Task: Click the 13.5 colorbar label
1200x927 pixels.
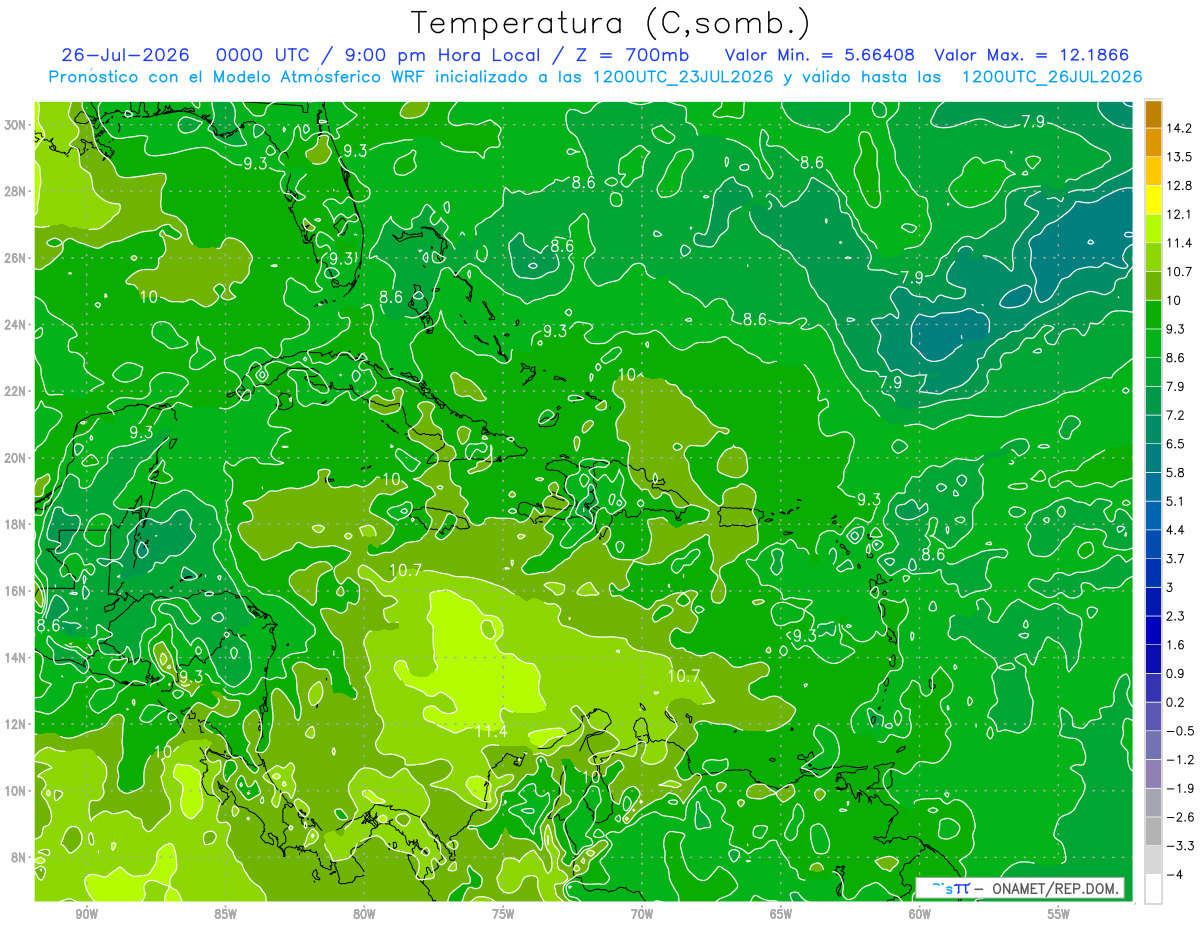Action: pyautogui.click(x=1179, y=157)
